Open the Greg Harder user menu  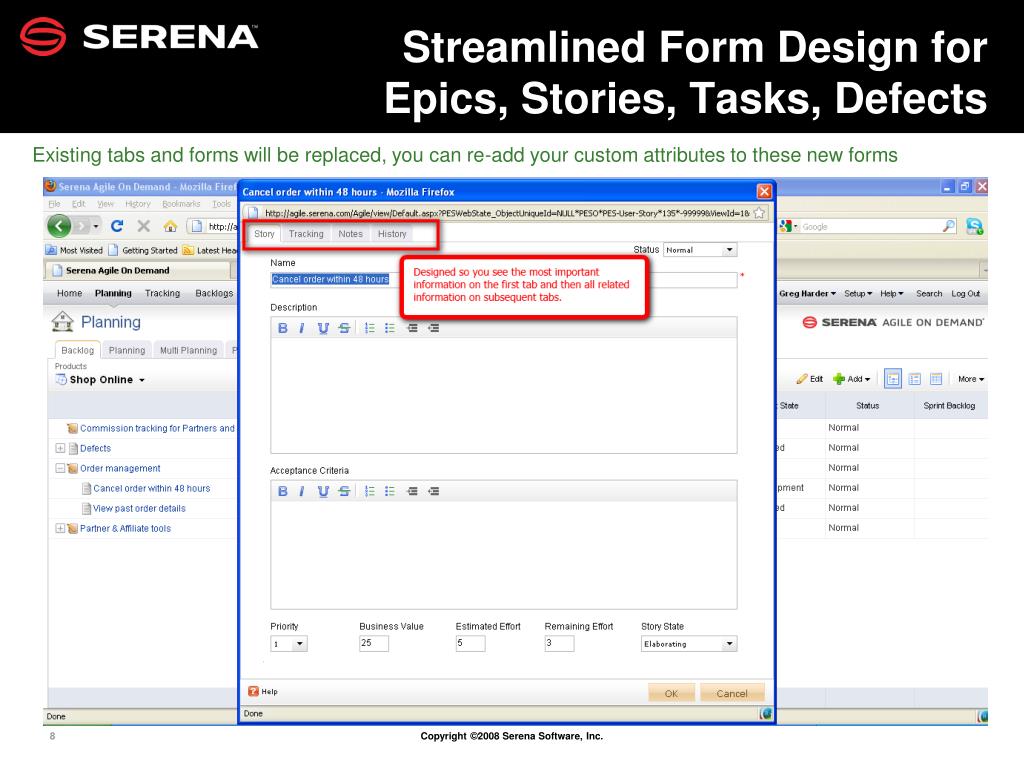pos(807,294)
